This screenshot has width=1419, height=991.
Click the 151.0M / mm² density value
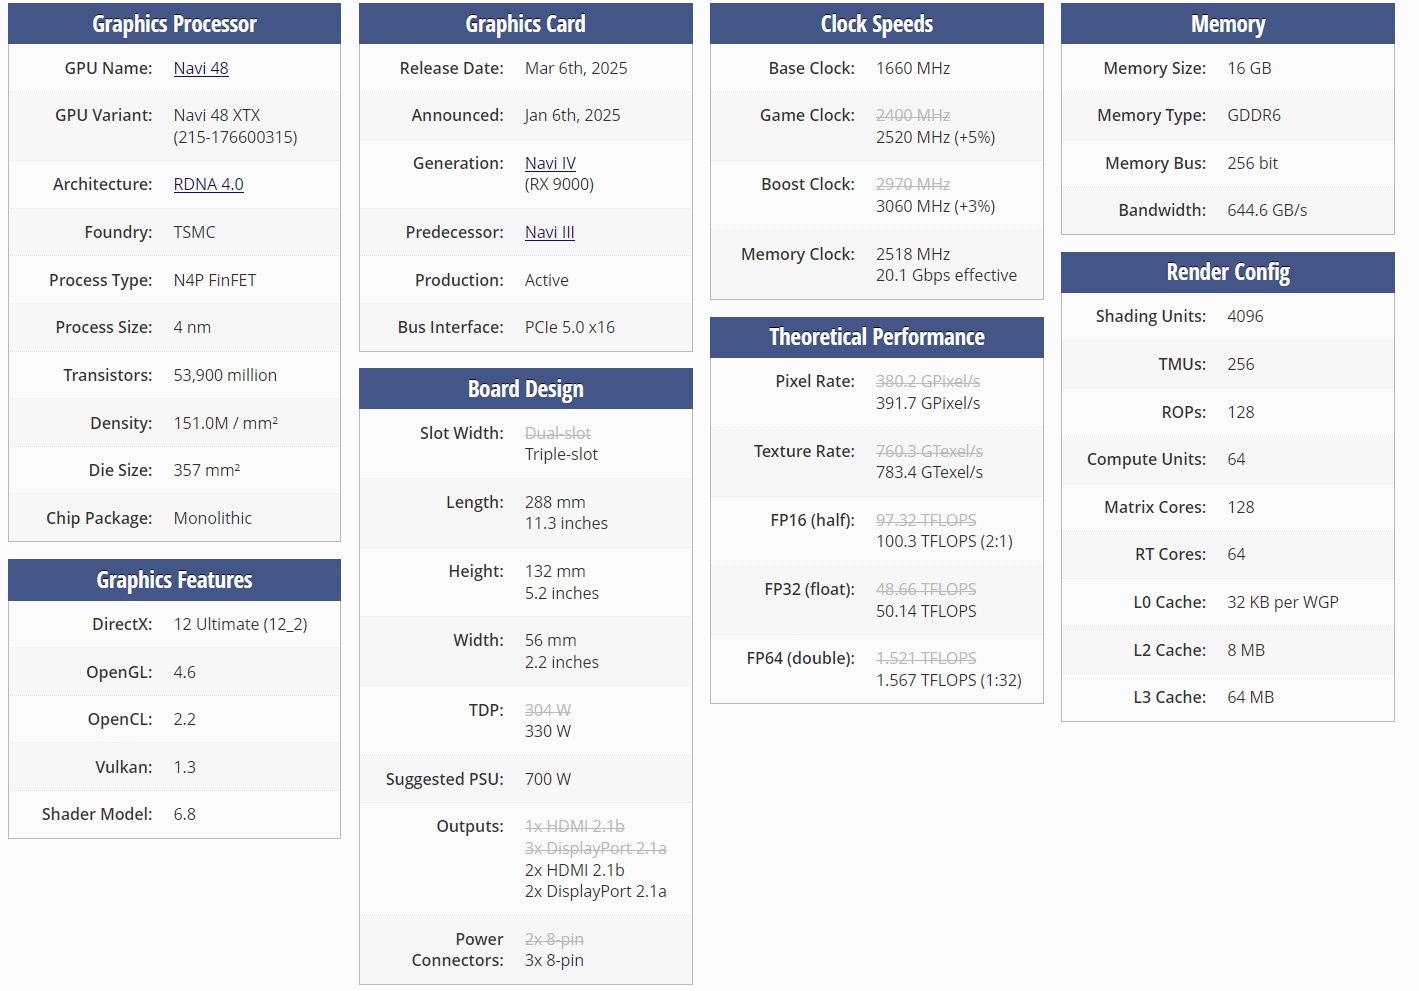[226, 423]
